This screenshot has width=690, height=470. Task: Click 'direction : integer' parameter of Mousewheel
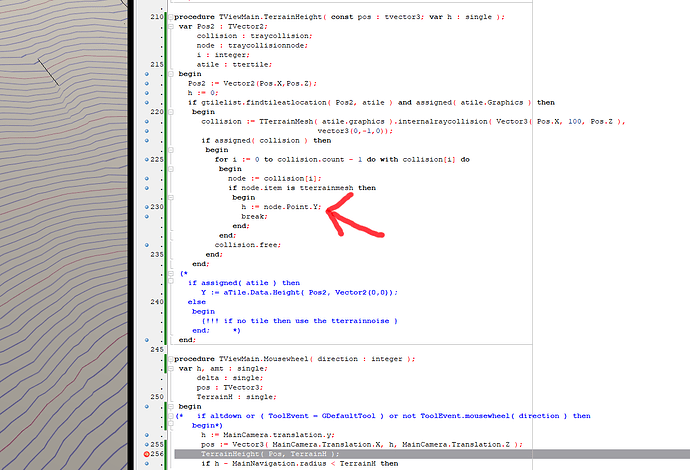(360, 359)
